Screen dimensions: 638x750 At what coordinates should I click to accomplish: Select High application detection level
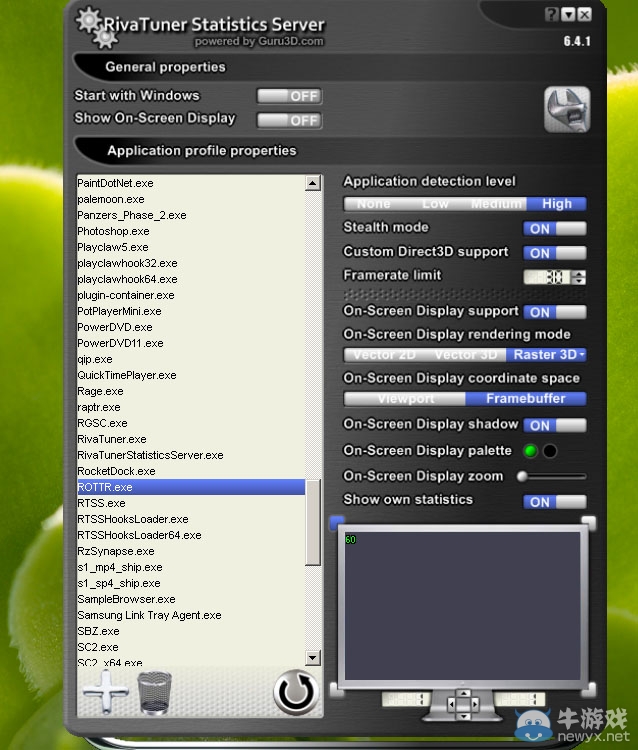(x=557, y=204)
